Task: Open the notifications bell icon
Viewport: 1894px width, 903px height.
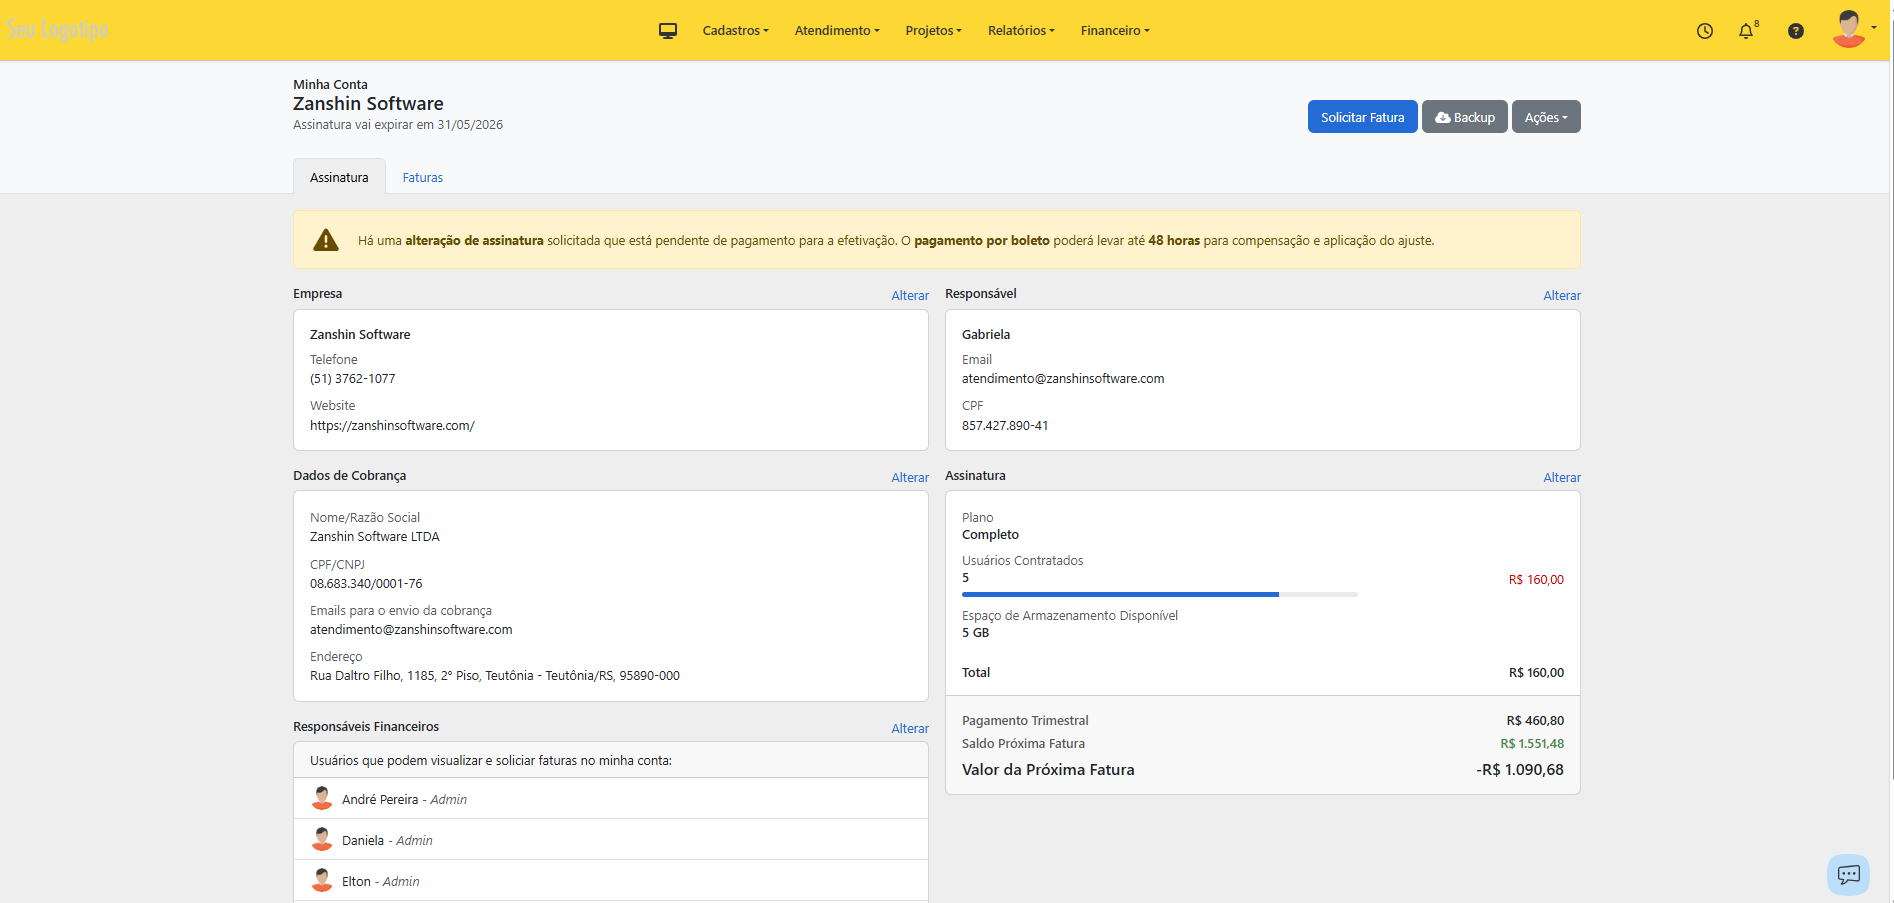Action: pos(1746,31)
